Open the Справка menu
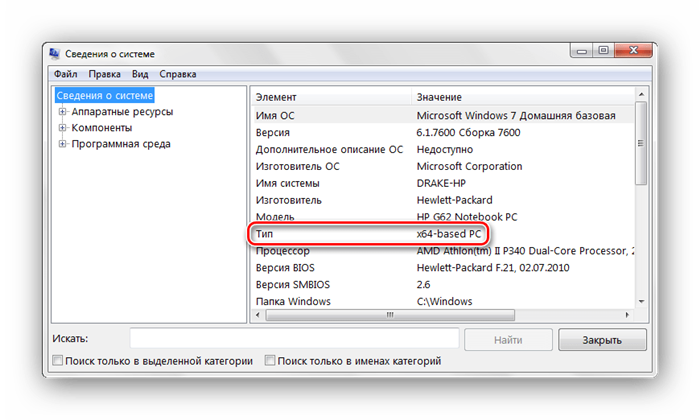Viewport: 700px width, 420px height. tap(178, 74)
